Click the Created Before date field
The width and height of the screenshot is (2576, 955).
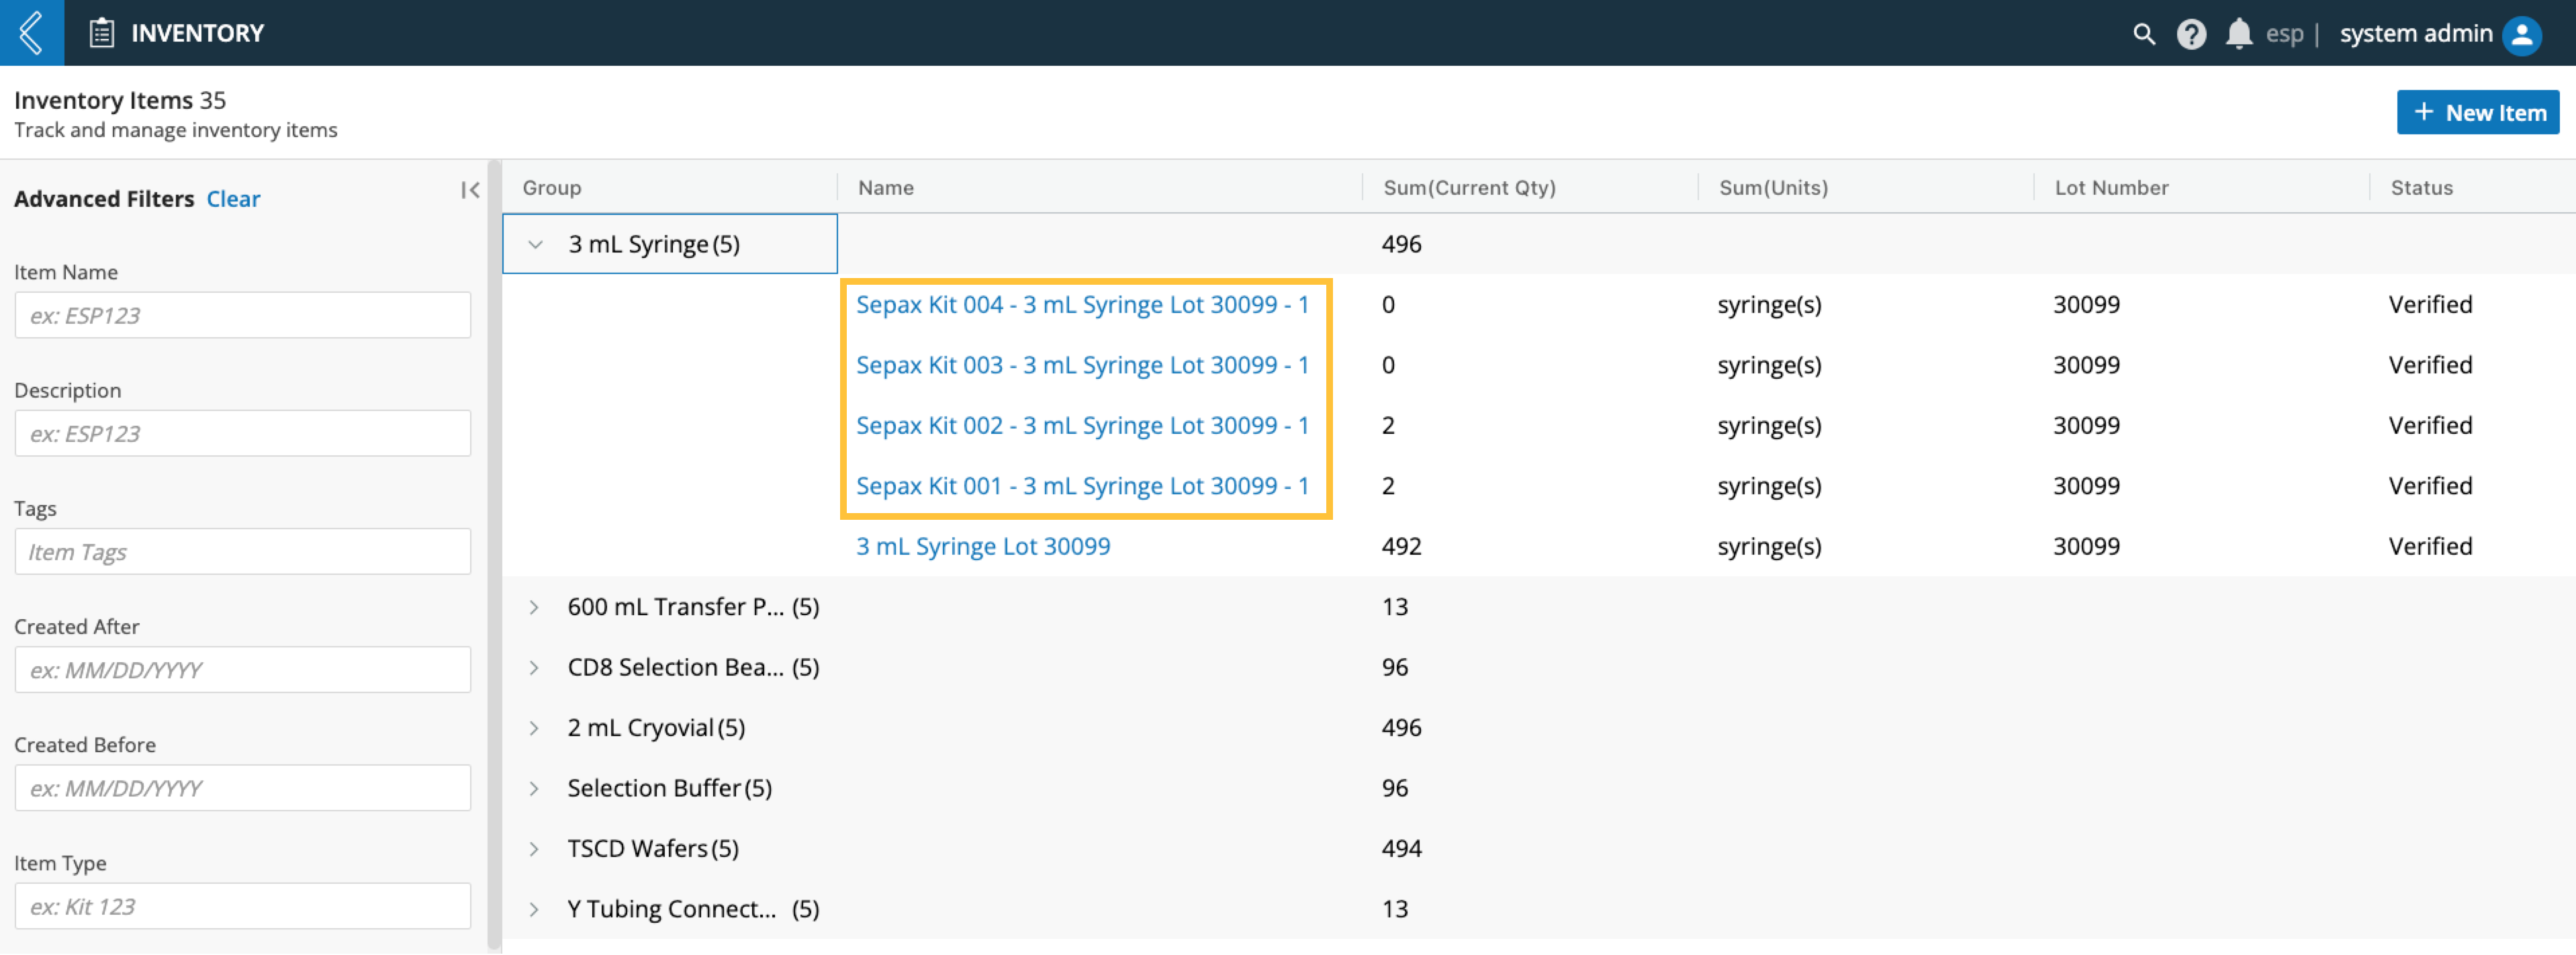[243, 788]
